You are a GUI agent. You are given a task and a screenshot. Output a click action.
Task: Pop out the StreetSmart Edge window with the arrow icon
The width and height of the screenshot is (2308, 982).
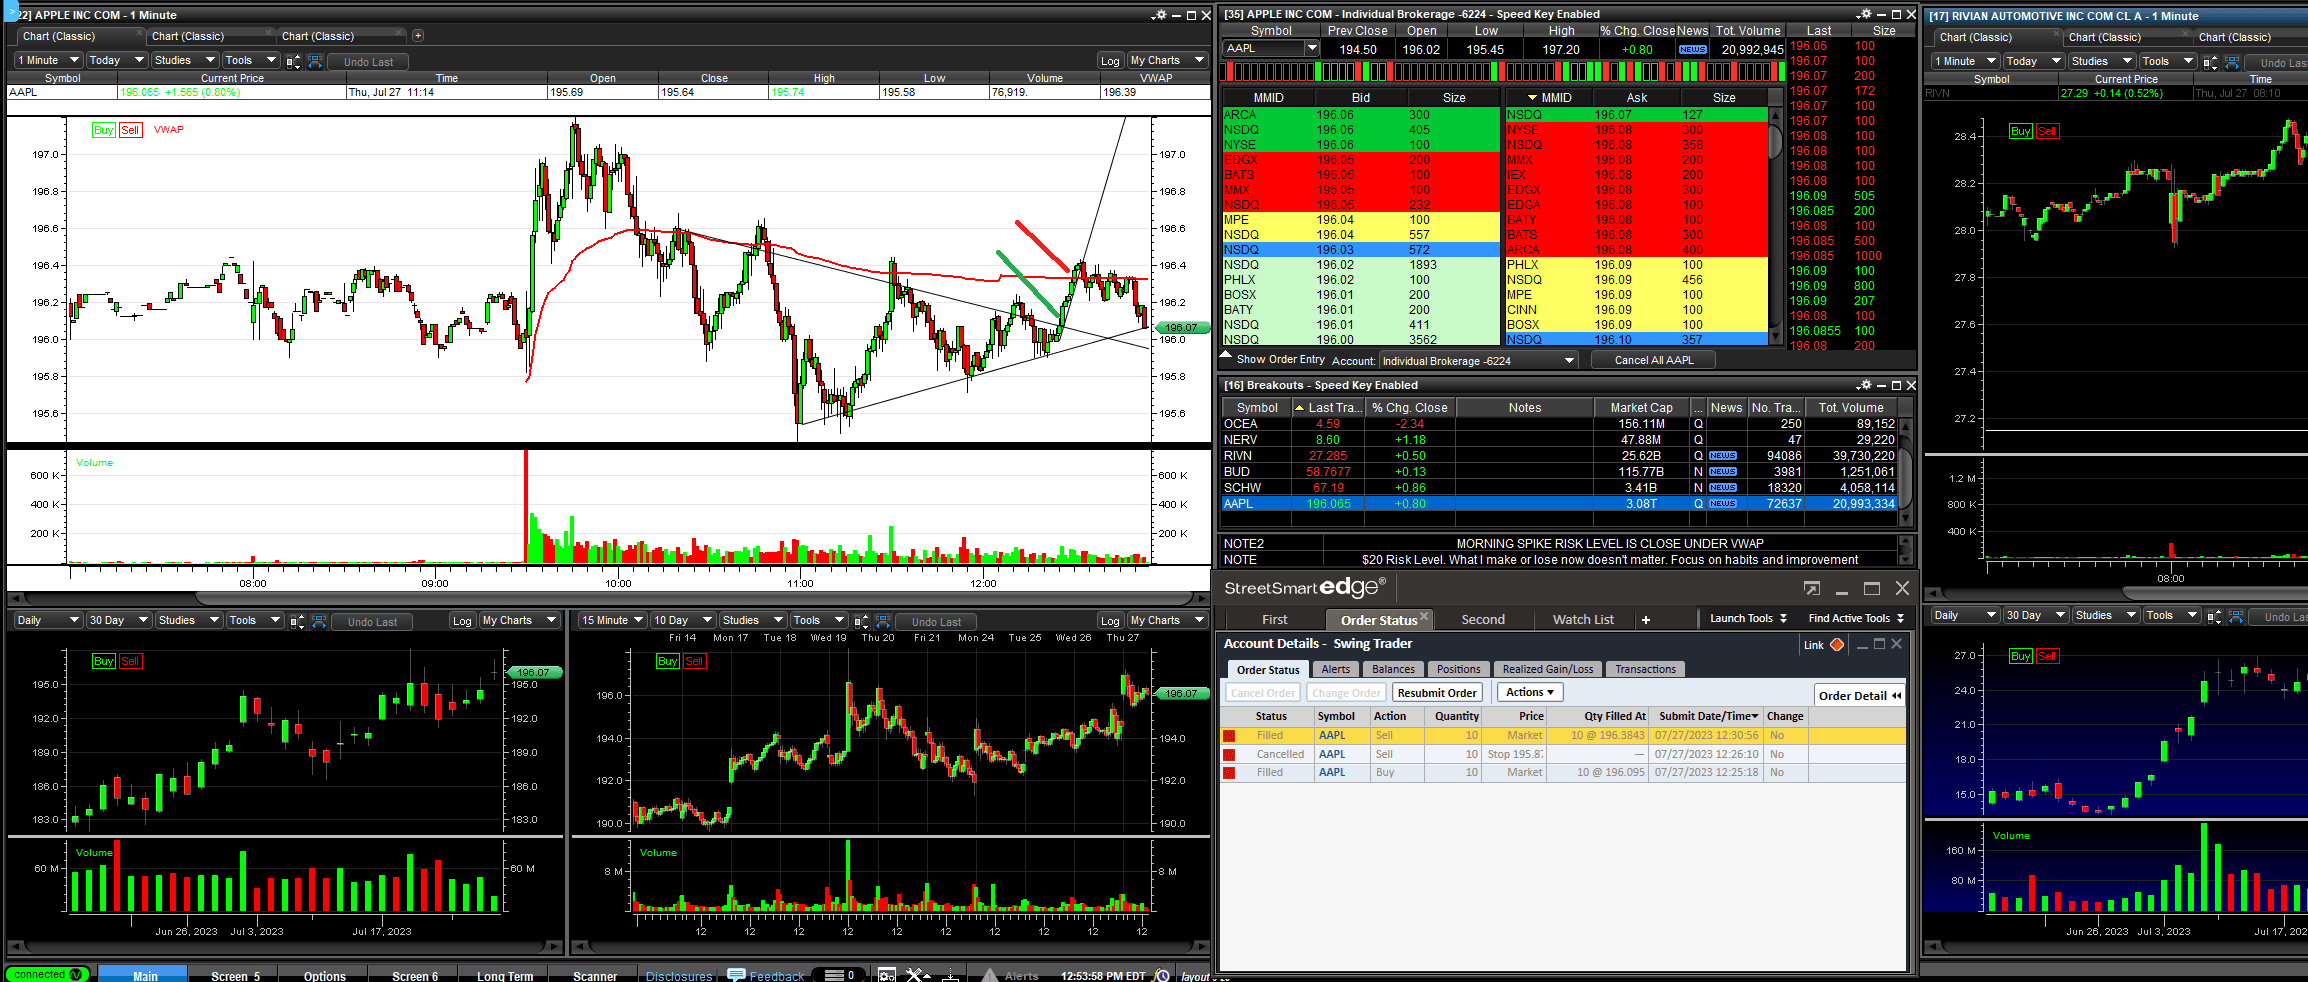(1812, 589)
